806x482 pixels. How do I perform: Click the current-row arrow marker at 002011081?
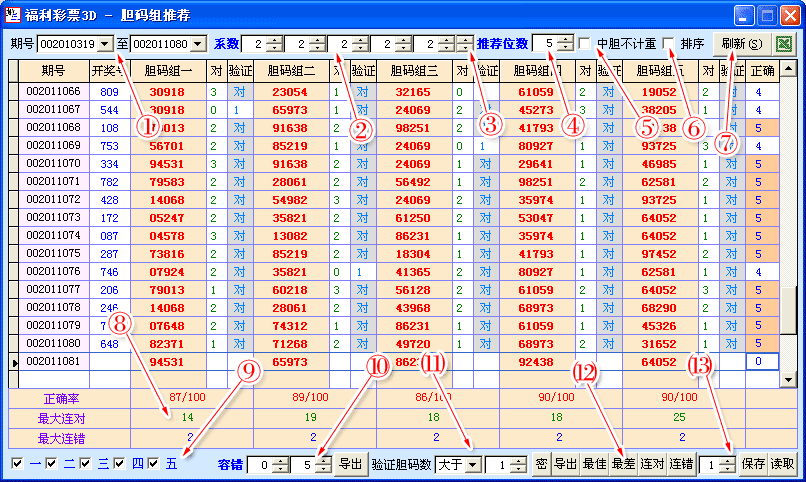click(x=14, y=363)
